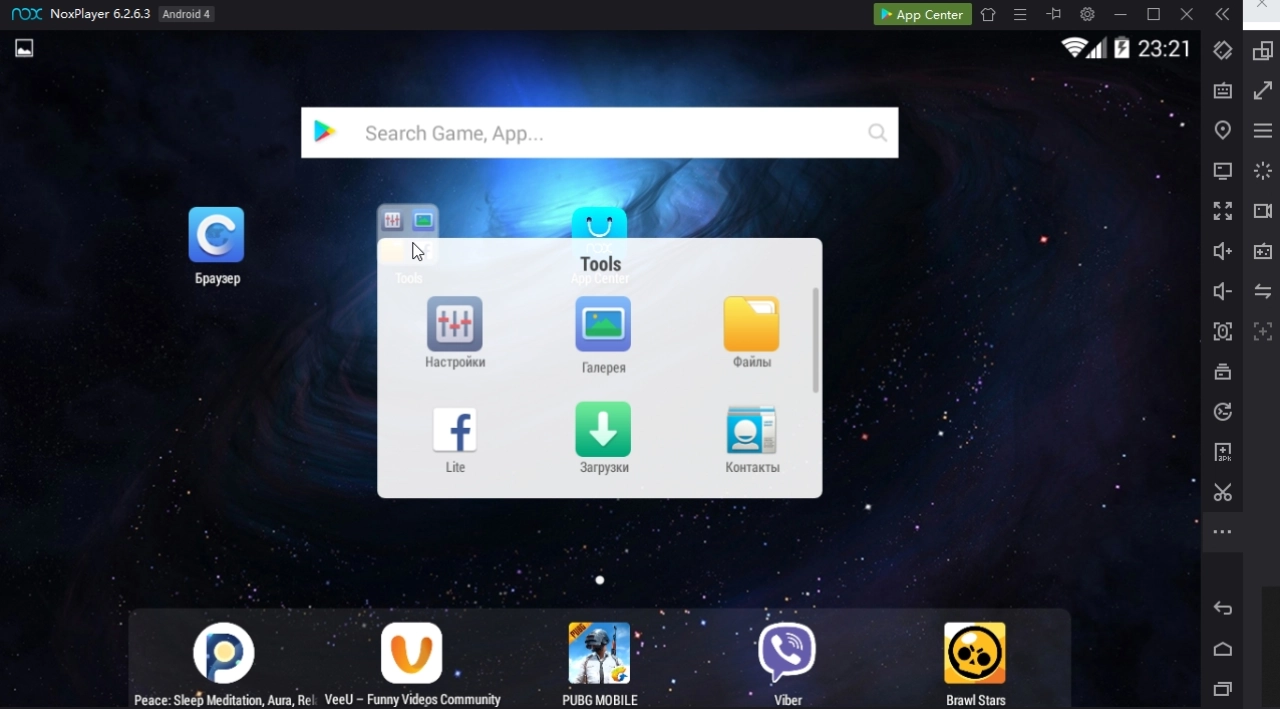
Task: Click the restart emulator circular arrow icon
Action: coord(1222,412)
